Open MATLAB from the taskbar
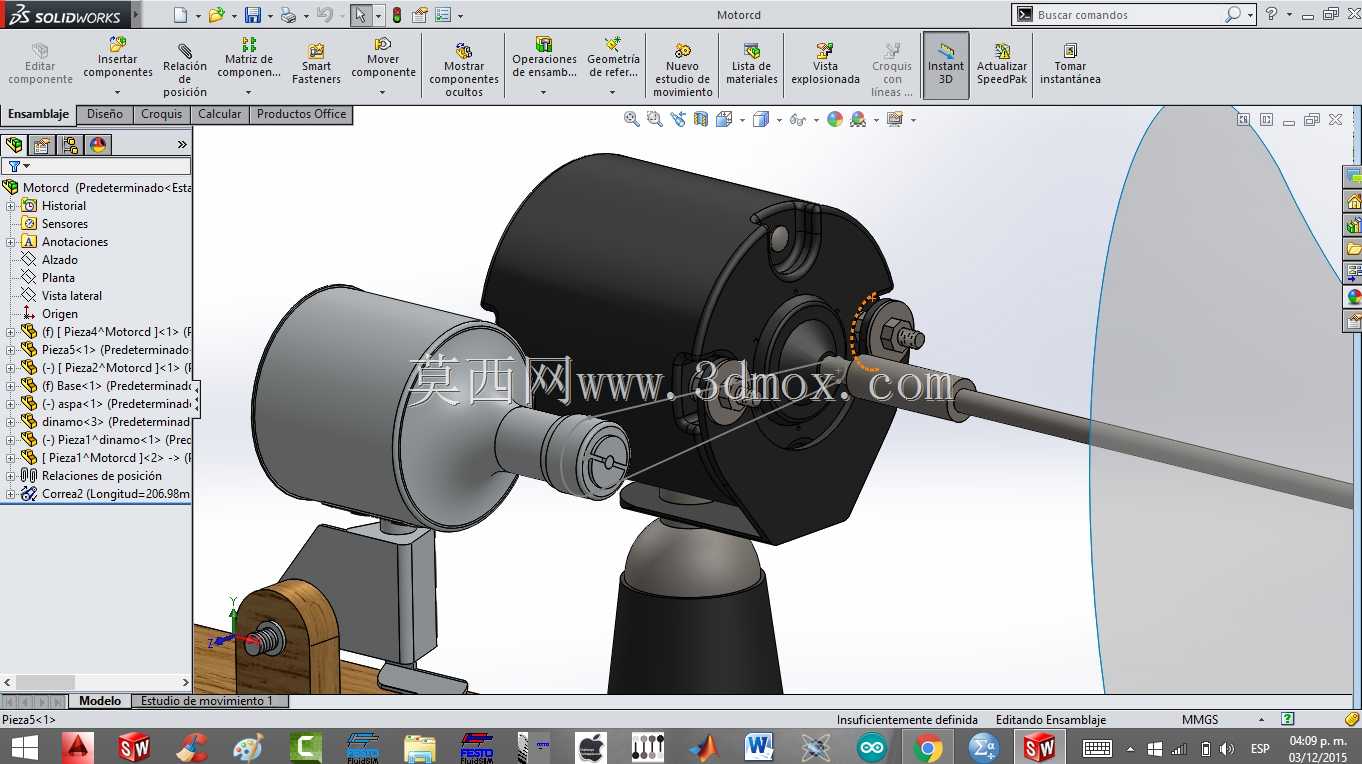Image resolution: width=1362 pixels, height=764 pixels. point(704,747)
